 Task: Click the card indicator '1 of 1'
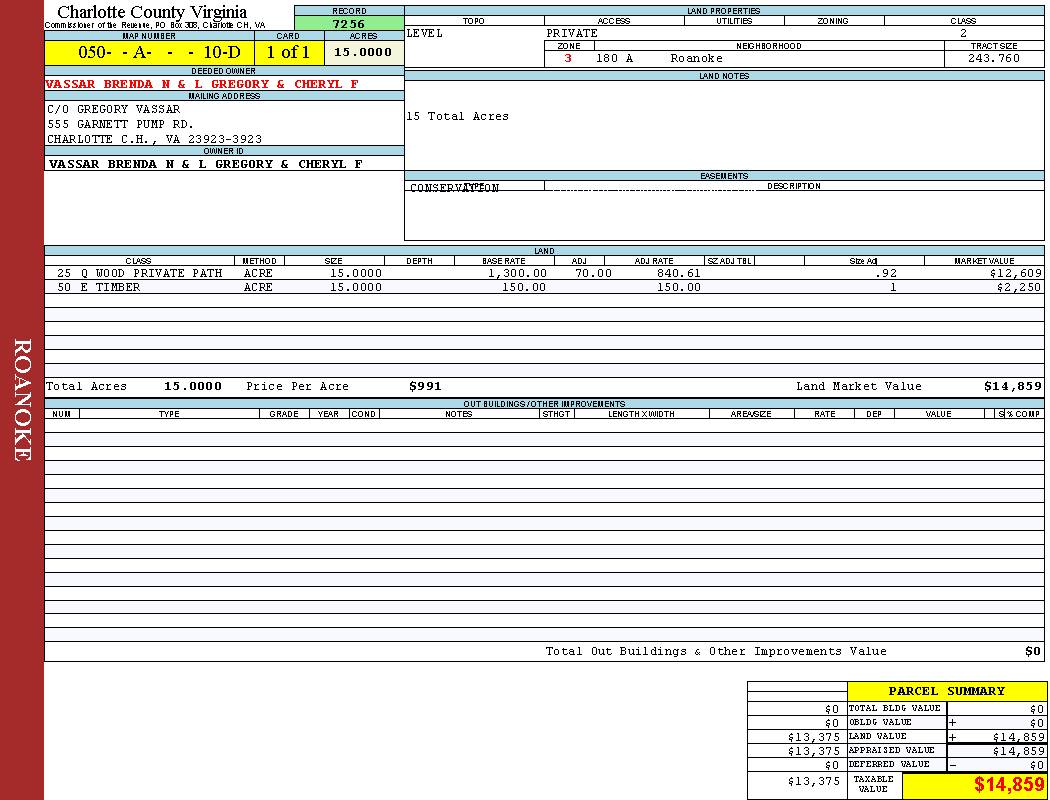288,52
